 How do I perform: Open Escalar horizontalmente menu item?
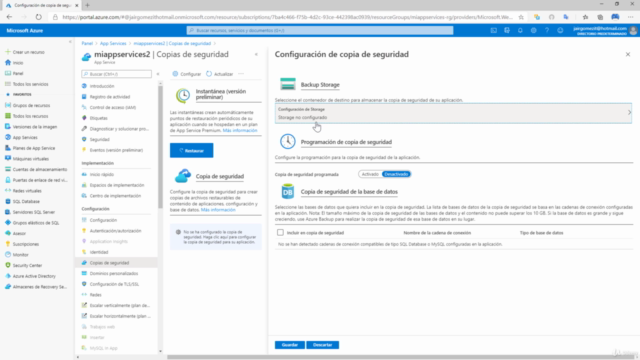click(x=120, y=316)
